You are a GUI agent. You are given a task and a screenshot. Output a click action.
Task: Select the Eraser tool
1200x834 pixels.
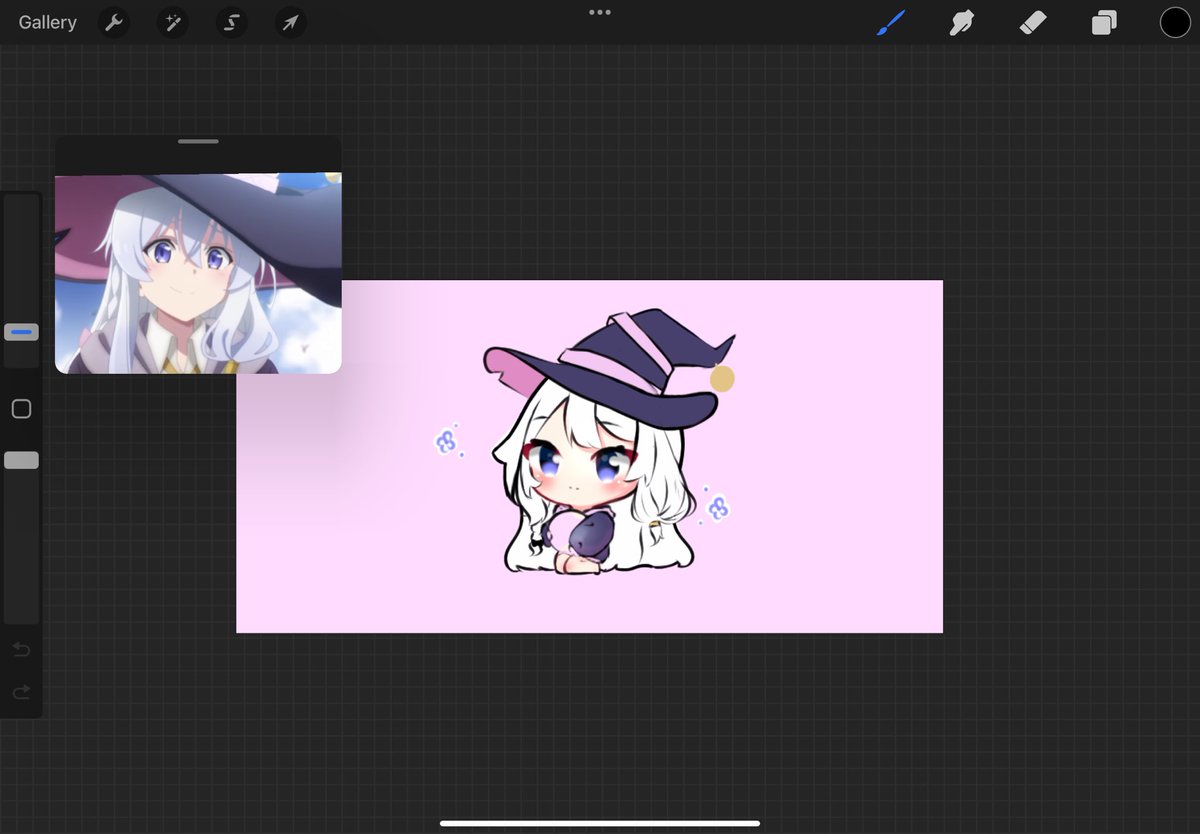tap(1033, 22)
